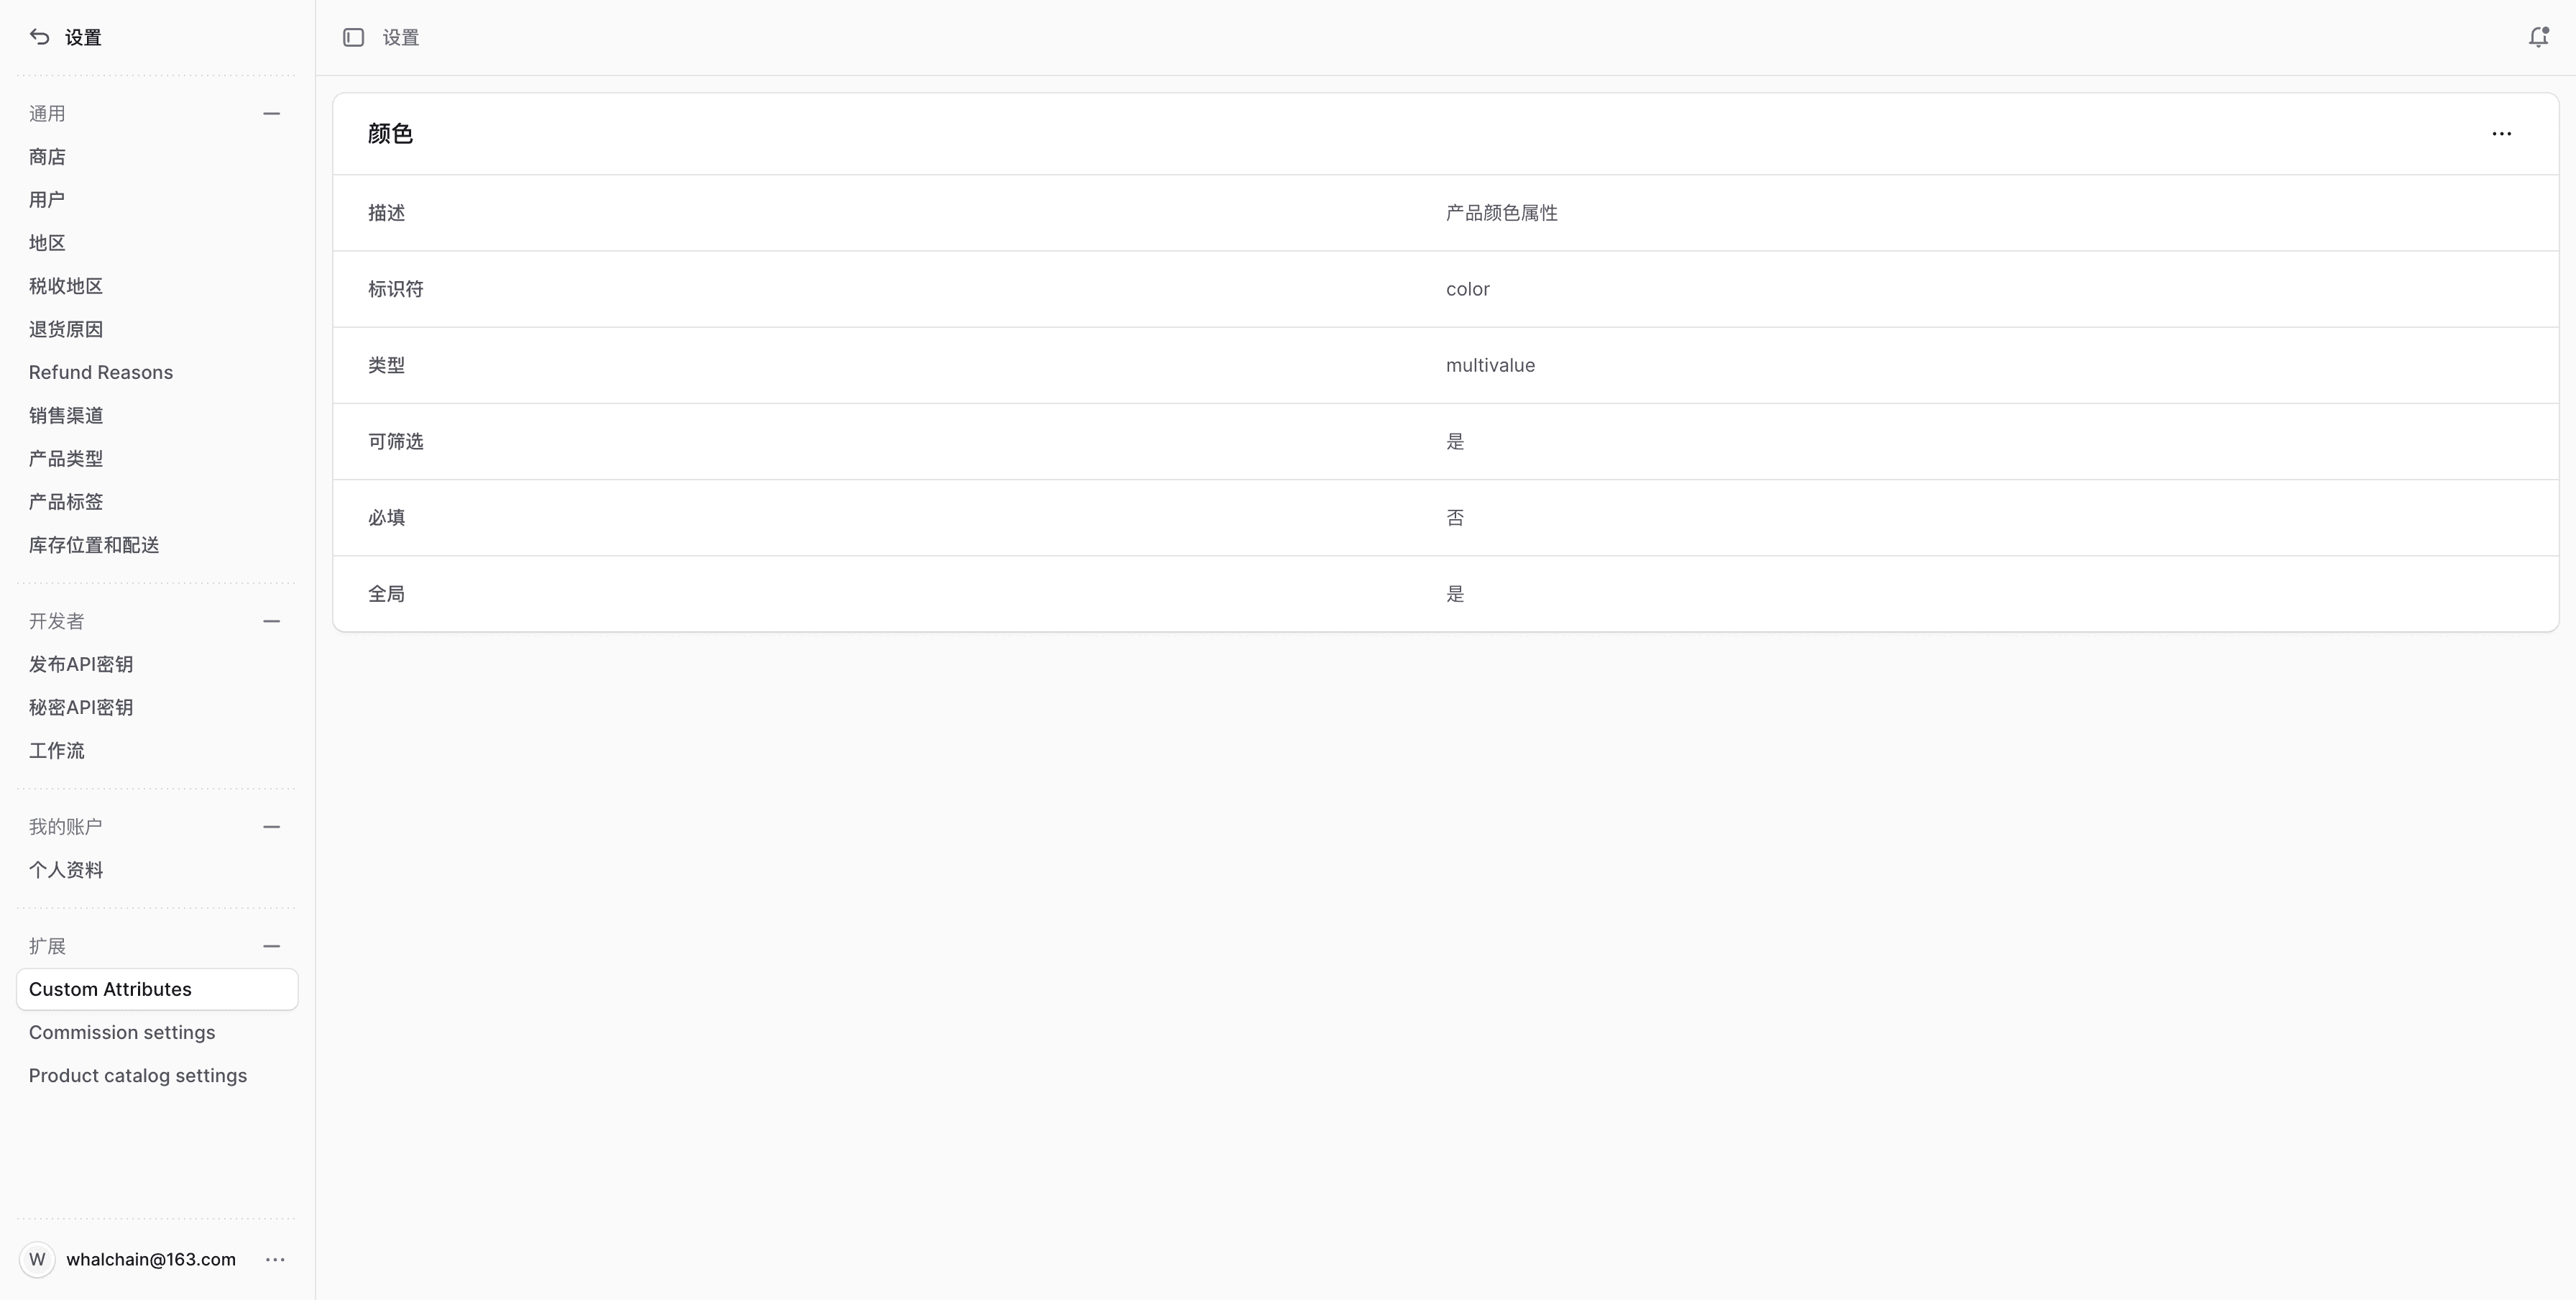Collapse the 通用 section

pos(271,114)
